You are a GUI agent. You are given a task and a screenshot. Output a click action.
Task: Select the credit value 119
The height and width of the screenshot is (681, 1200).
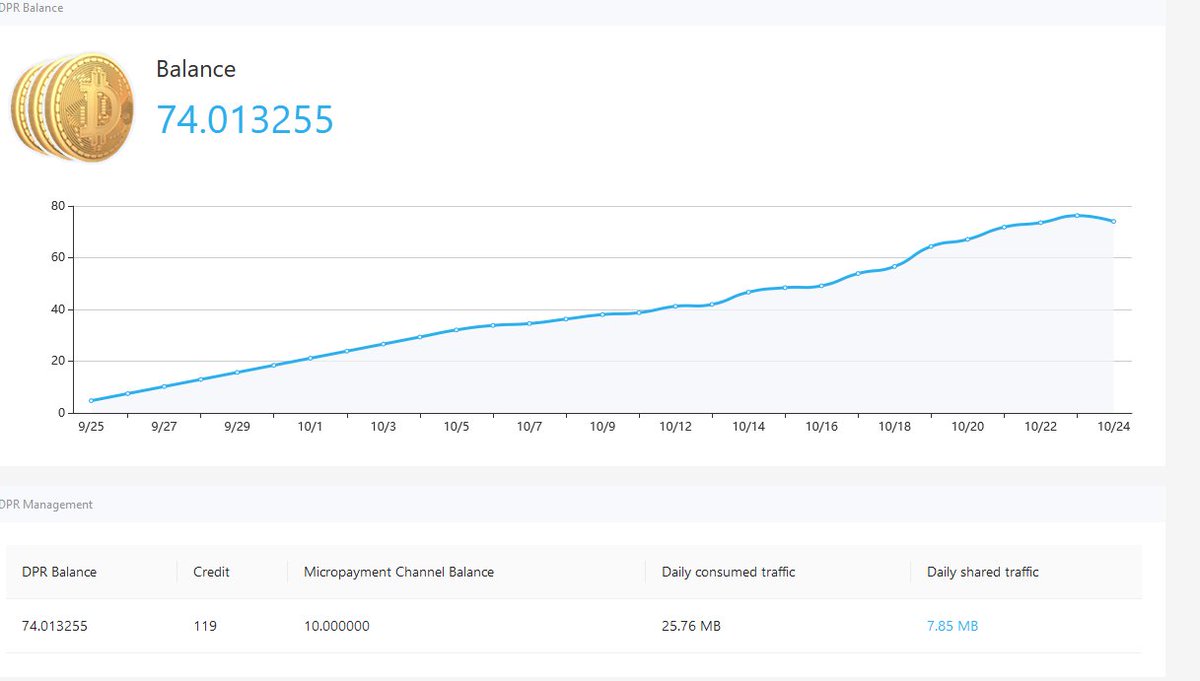[x=205, y=626]
